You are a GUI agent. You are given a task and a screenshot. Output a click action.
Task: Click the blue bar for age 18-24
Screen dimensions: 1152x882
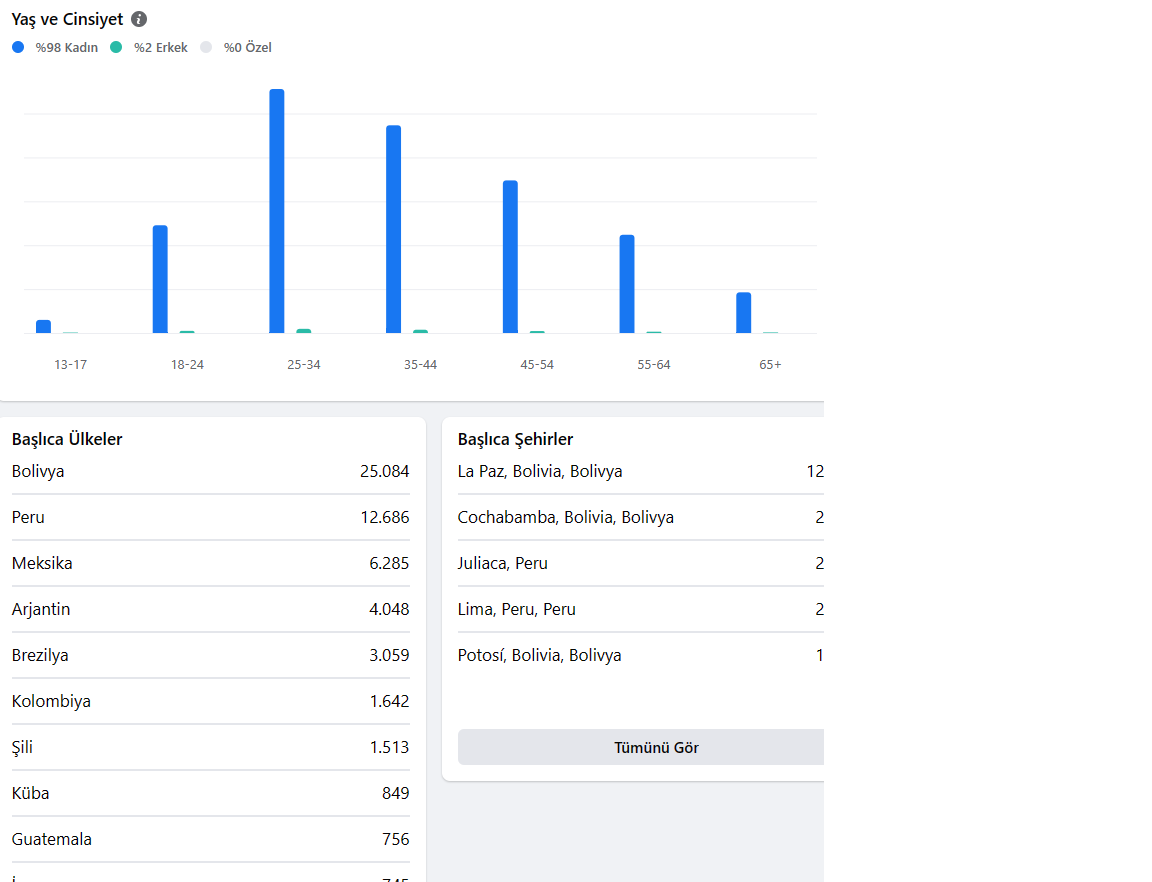[x=160, y=279]
